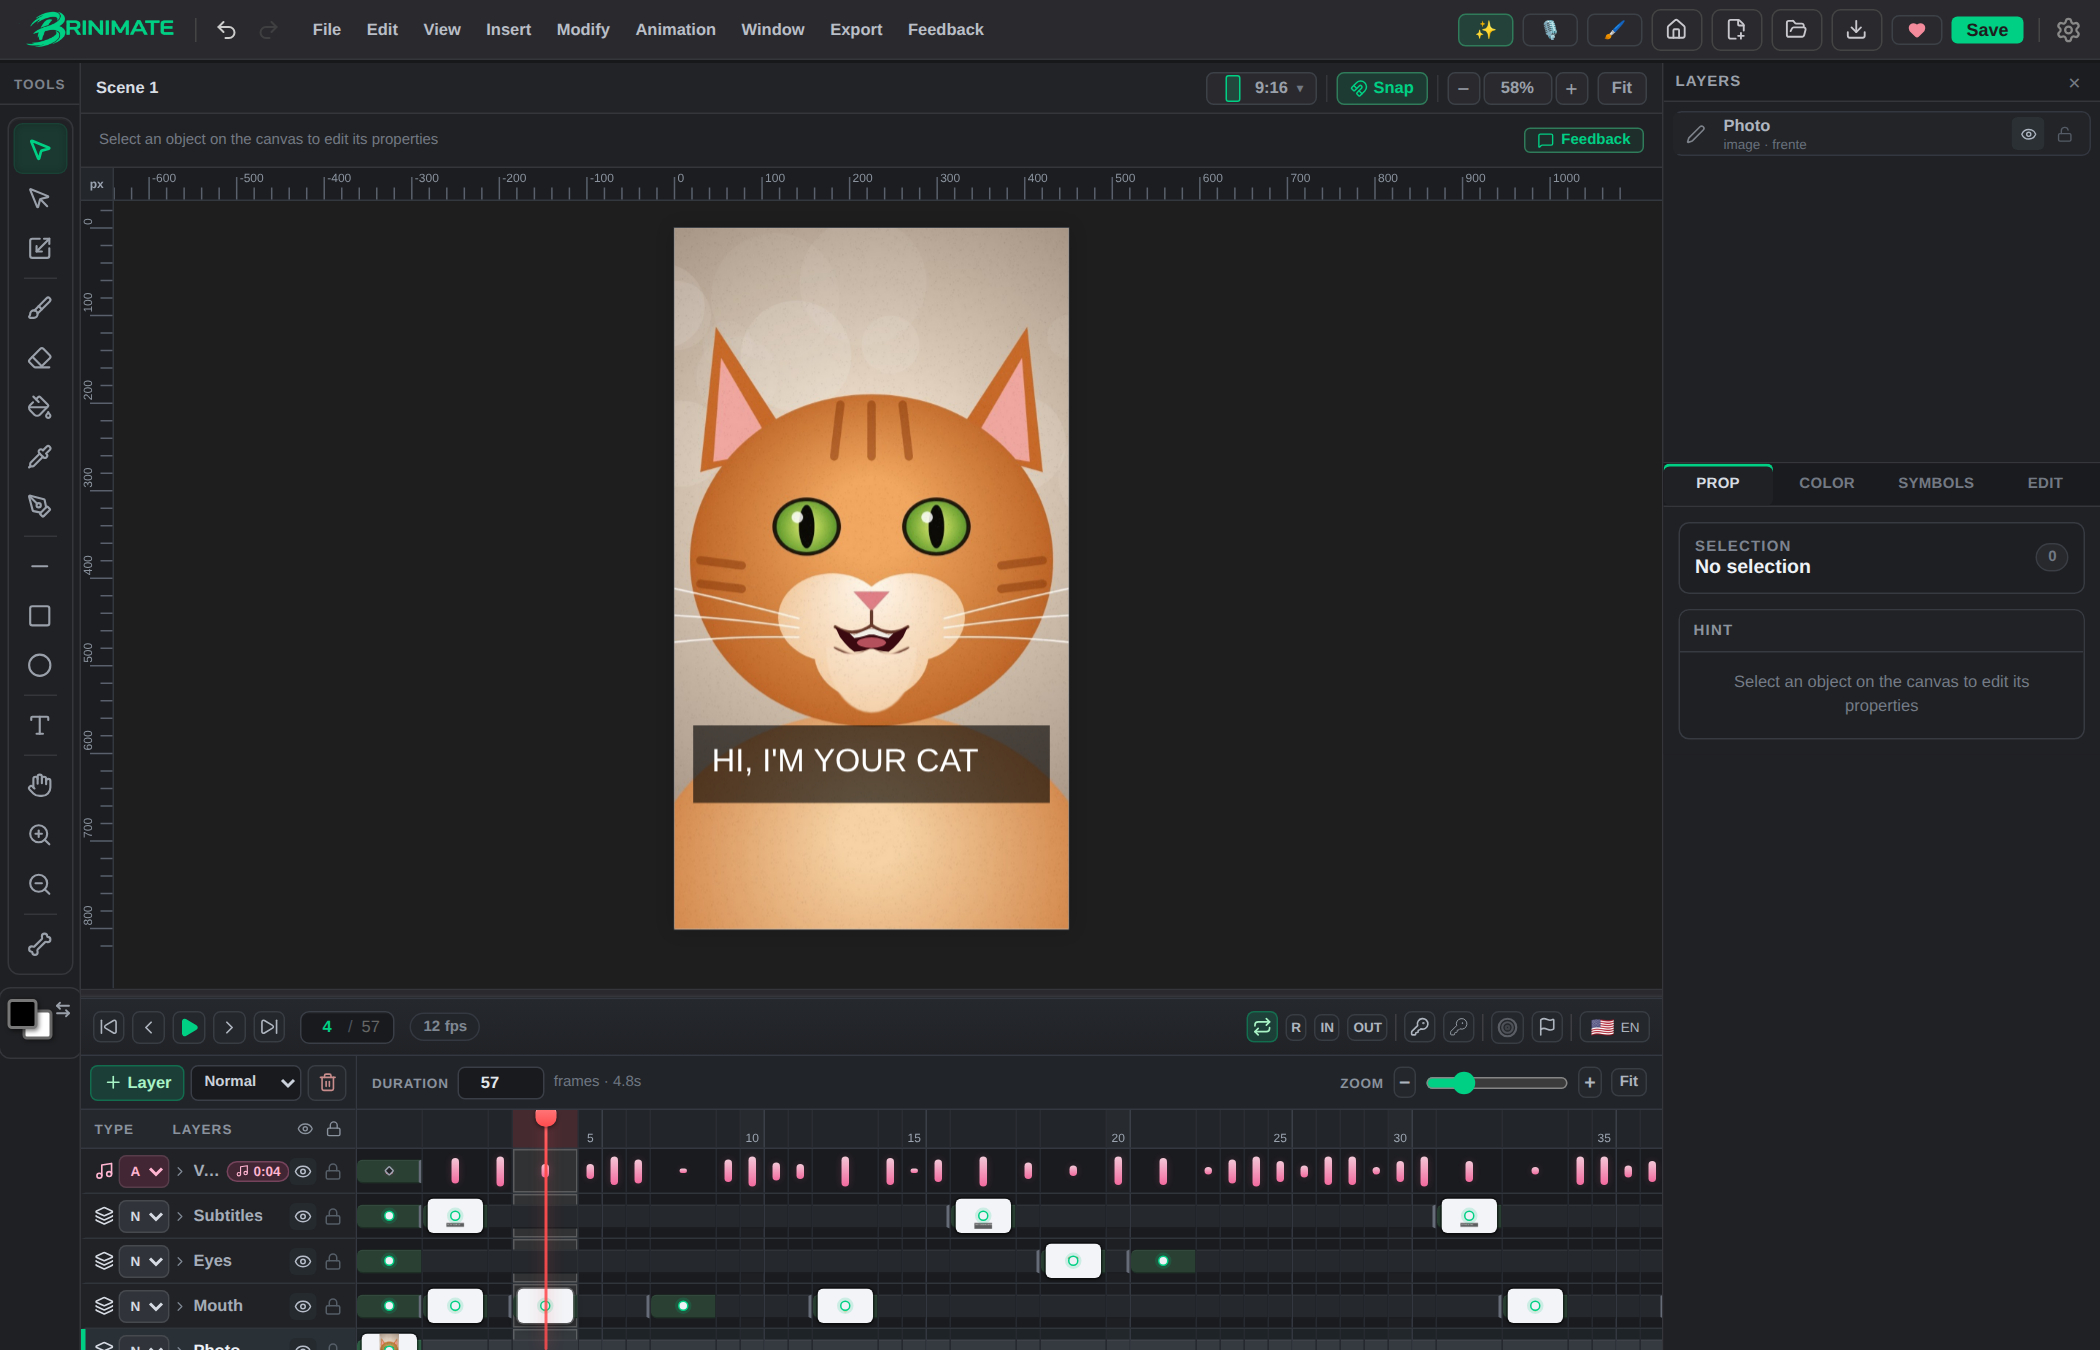Click the canvas Fit button
The width and height of the screenshot is (2100, 1350).
pos(1621,88)
